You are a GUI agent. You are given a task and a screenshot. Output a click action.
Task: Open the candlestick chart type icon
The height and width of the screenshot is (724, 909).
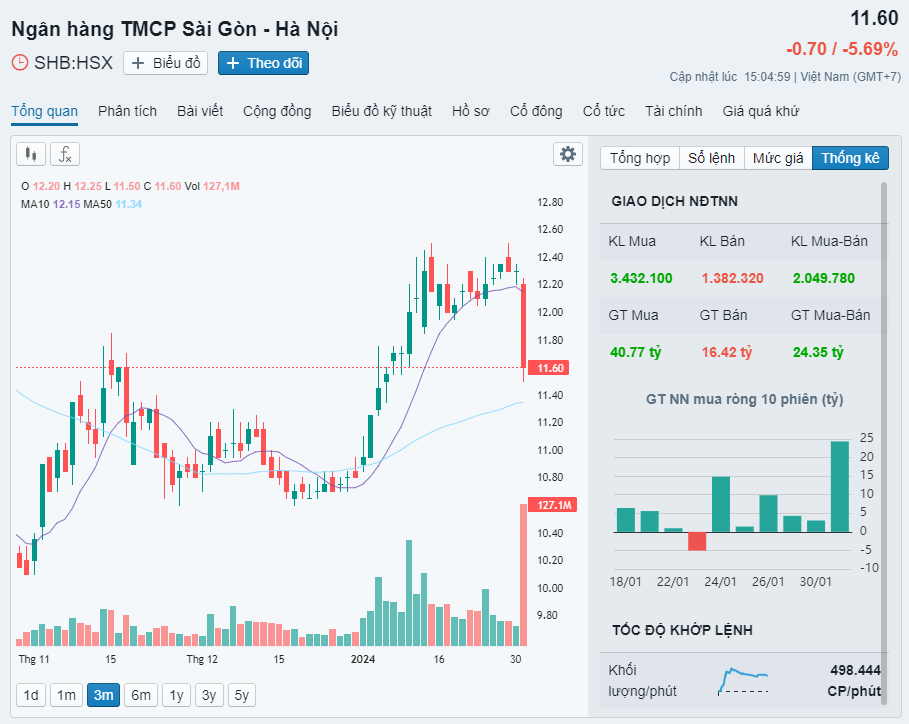pyautogui.click(x=31, y=154)
